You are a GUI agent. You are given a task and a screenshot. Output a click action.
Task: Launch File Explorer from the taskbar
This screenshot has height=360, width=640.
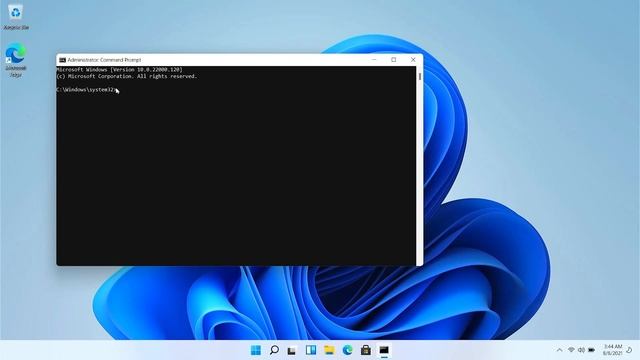(329, 350)
